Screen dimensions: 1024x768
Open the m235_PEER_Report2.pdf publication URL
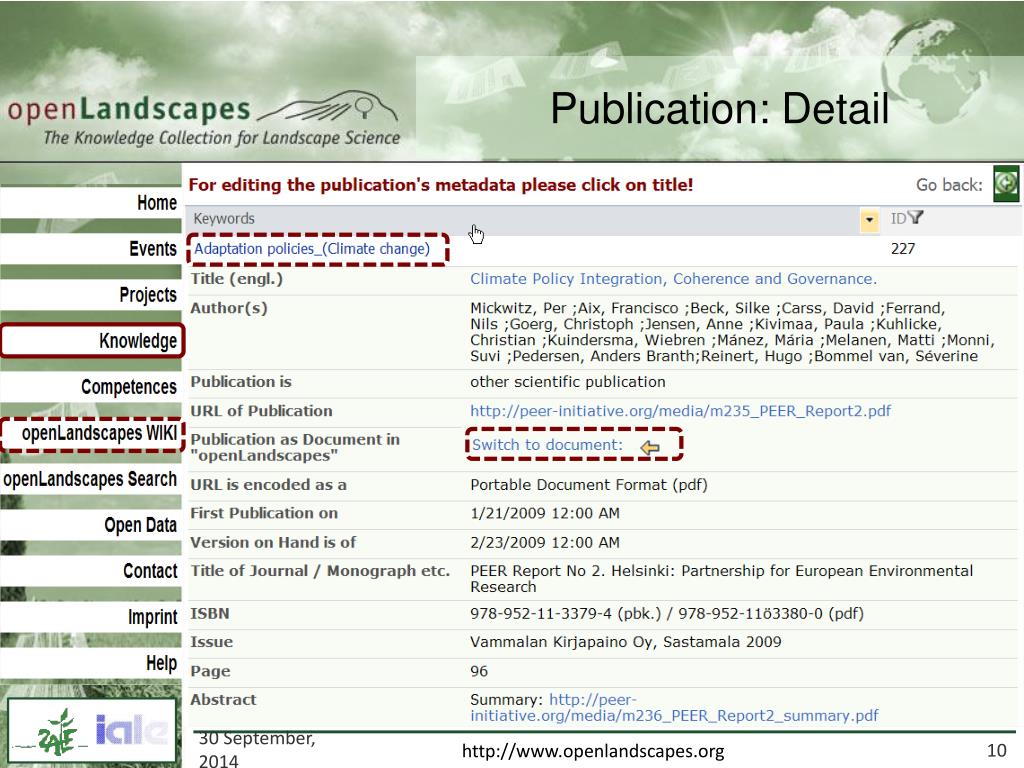pyautogui.click(x=680, y=411)
